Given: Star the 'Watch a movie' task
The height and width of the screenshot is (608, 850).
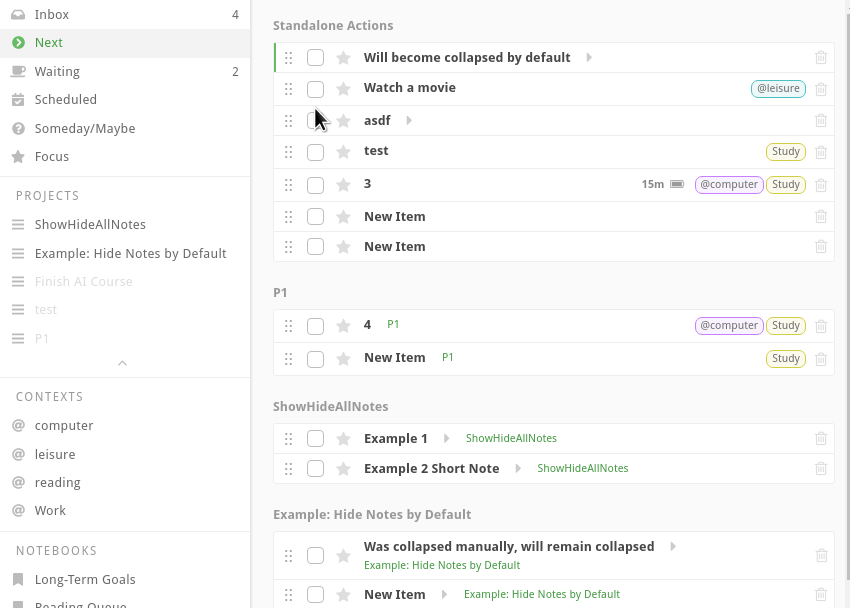Looking at the screenshot, I should (x=343, y=89).
